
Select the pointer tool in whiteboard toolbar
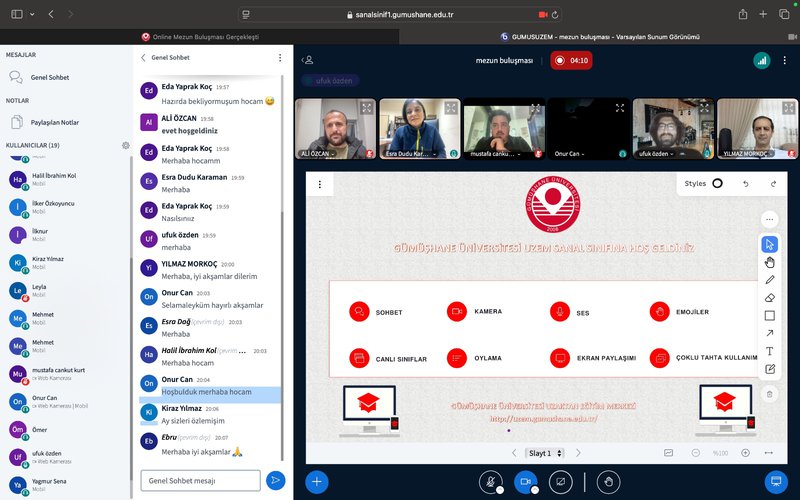pos(769,245)
